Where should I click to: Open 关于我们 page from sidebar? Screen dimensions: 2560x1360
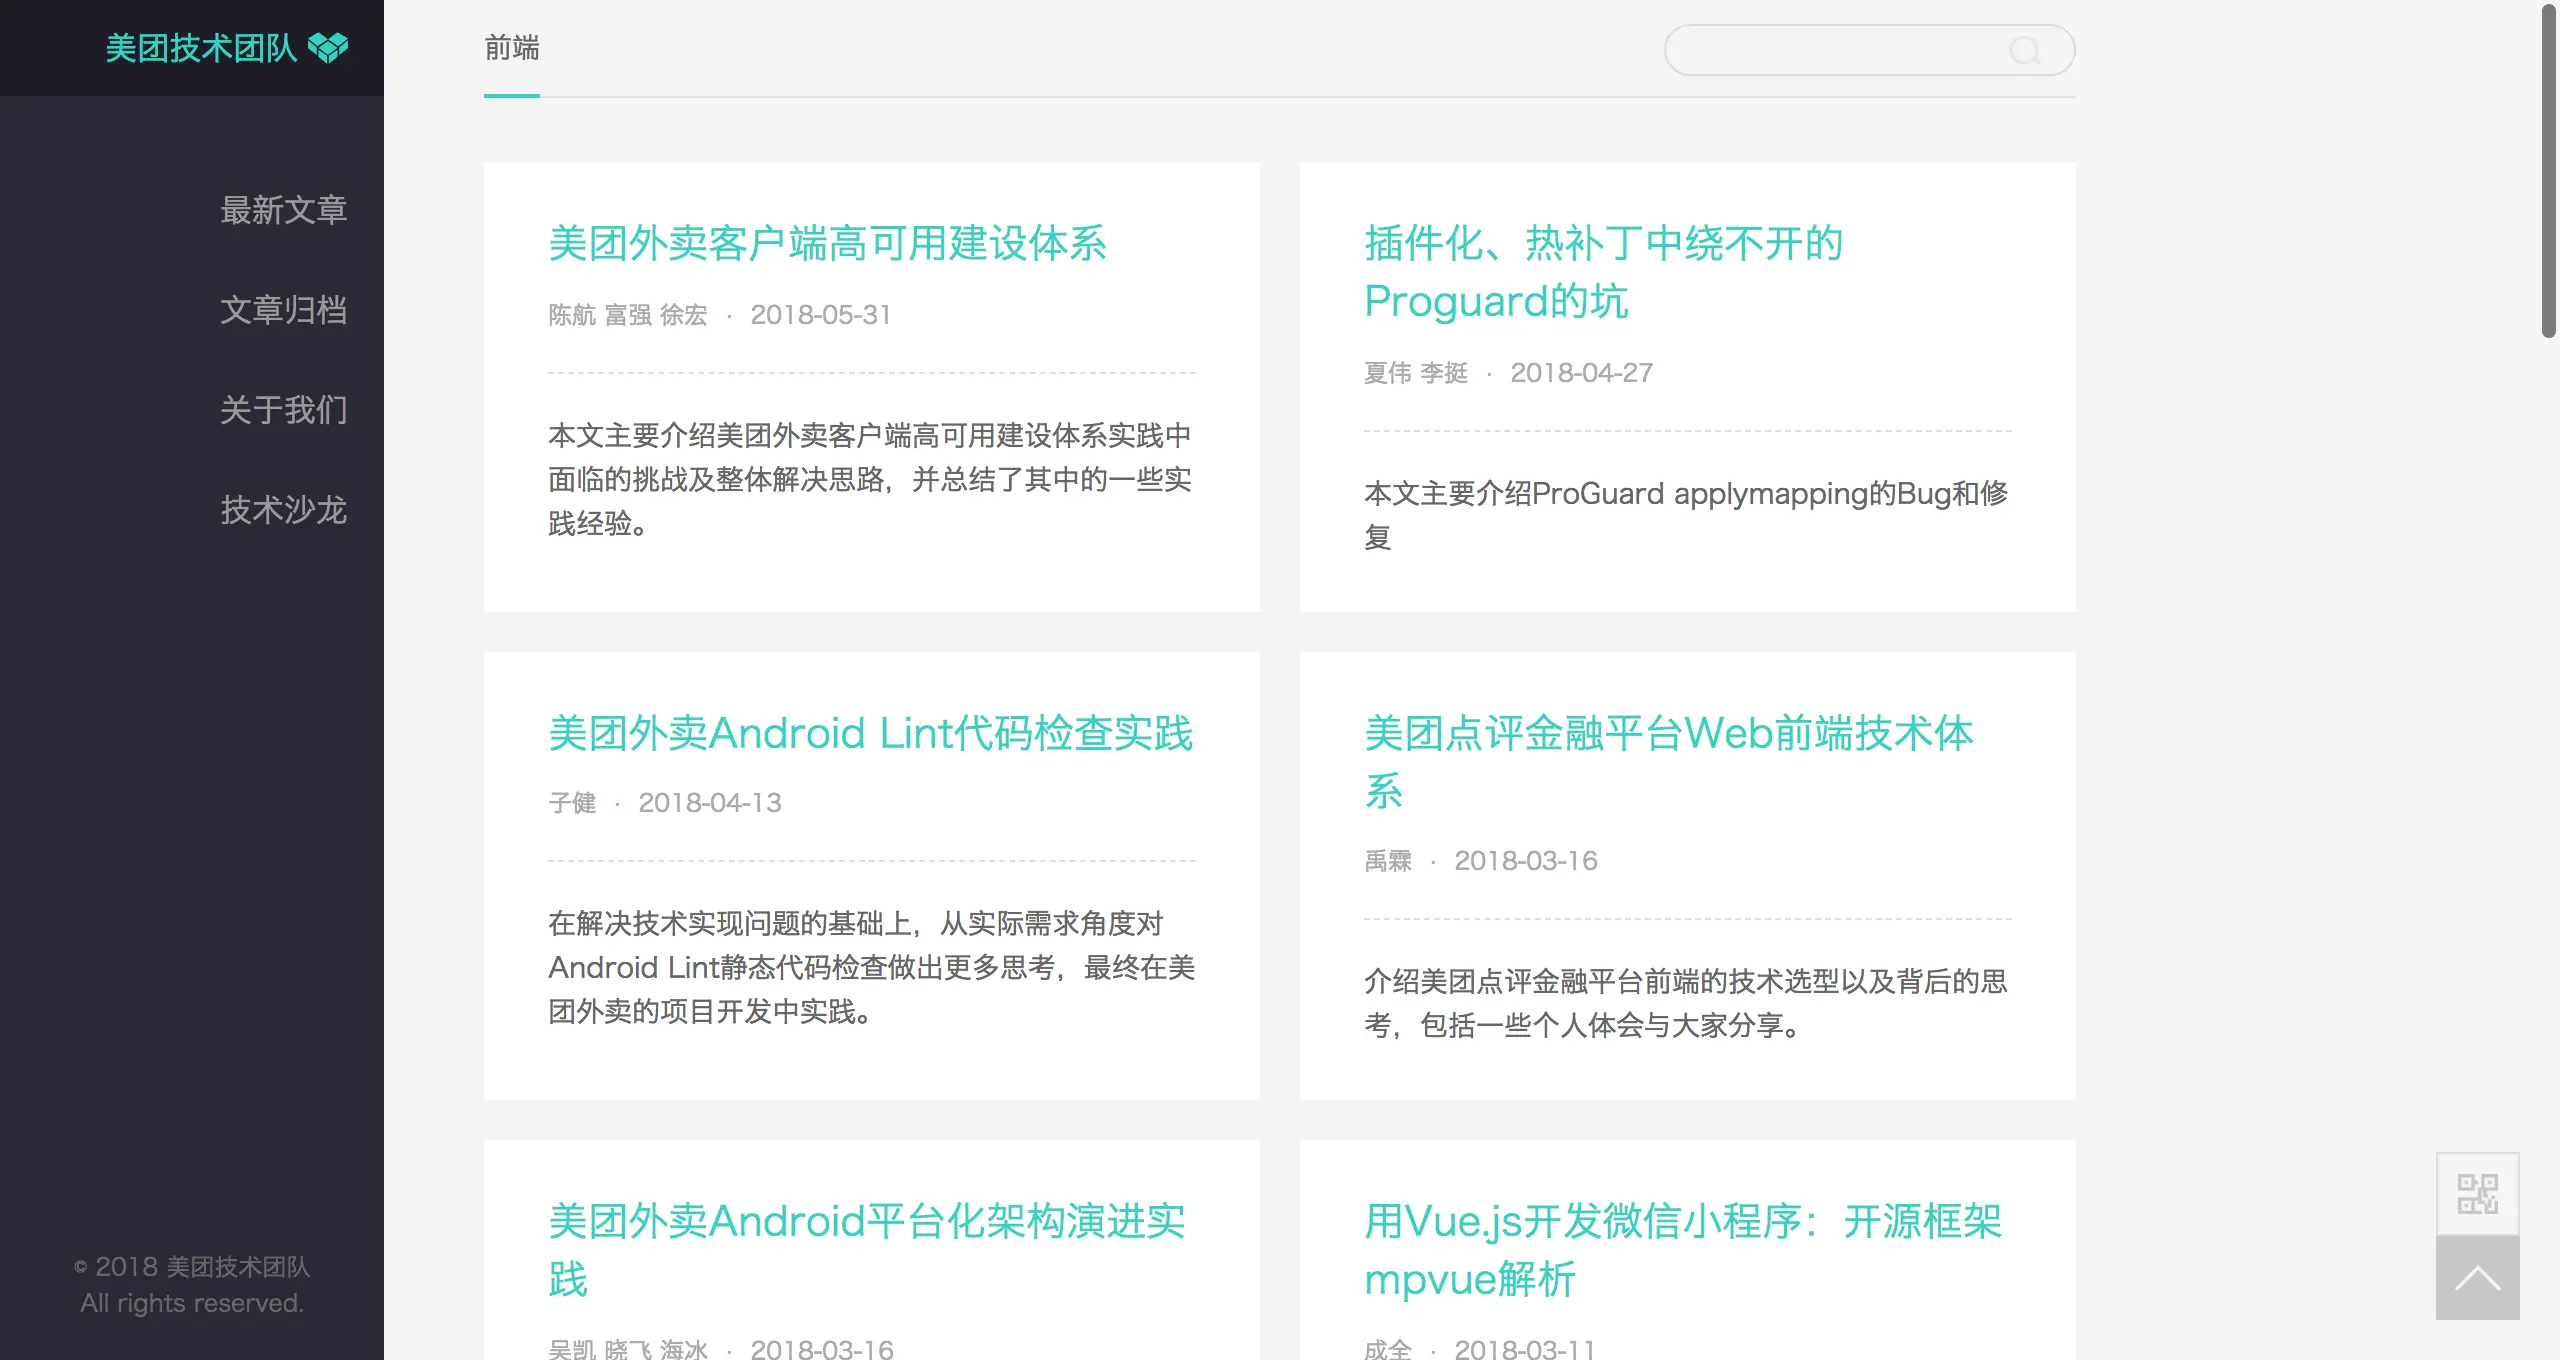[283, 410]
